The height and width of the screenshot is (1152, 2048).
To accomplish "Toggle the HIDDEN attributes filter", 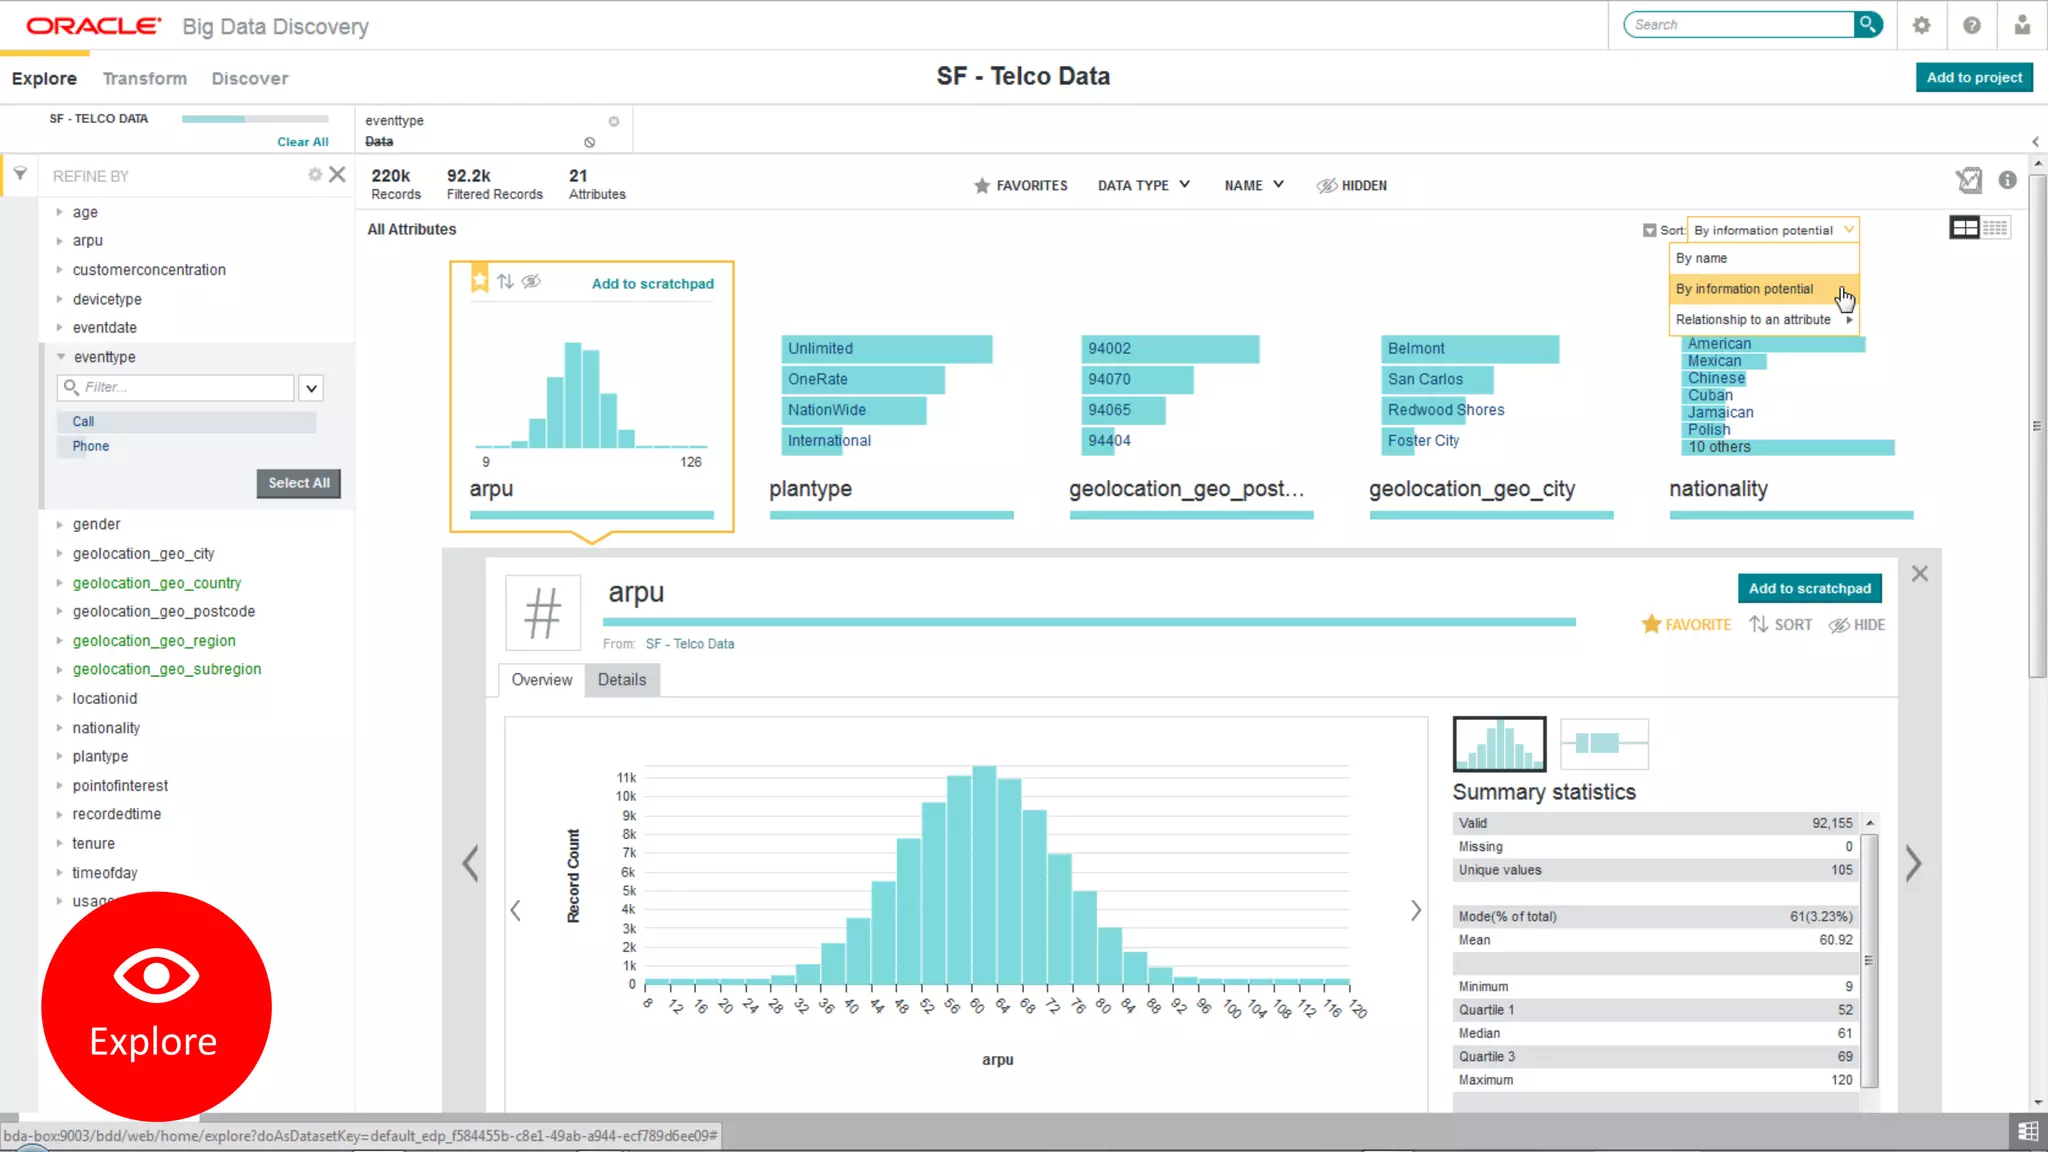I will [x=1352, y=185].
